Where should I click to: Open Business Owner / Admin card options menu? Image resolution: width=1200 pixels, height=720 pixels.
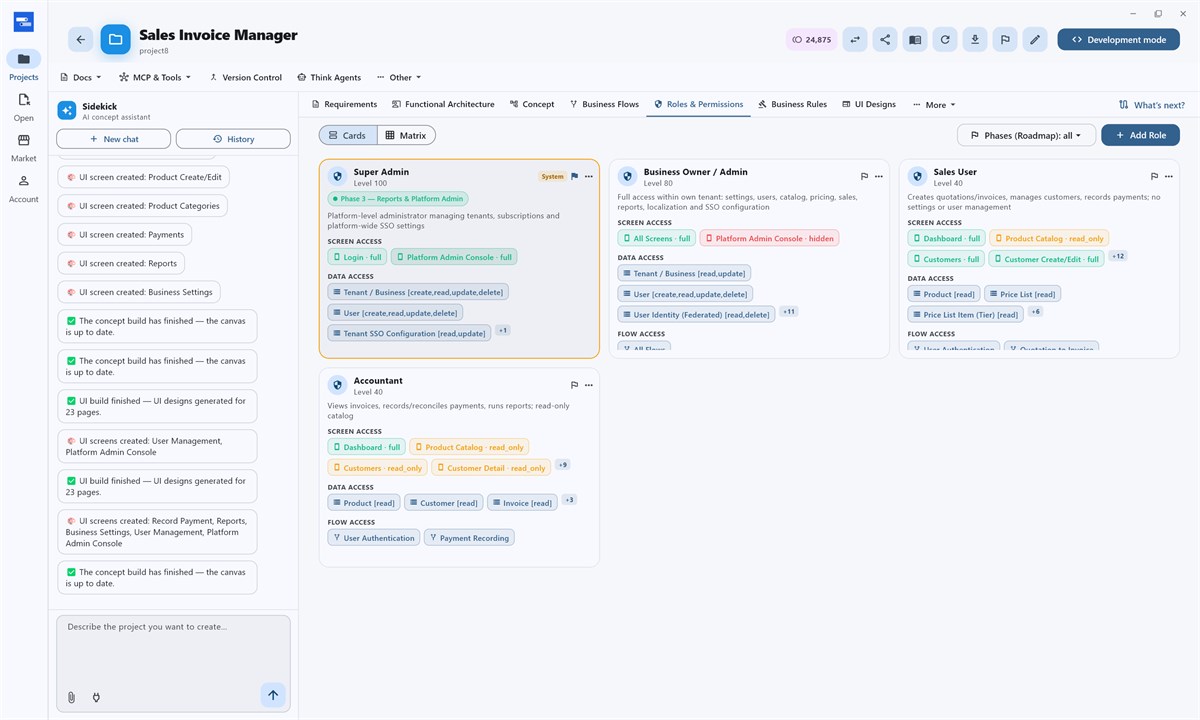coord(879,176)
